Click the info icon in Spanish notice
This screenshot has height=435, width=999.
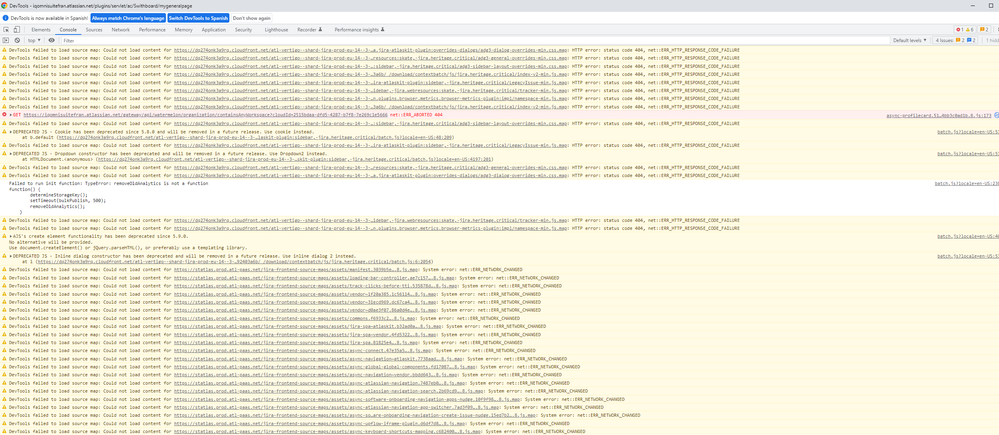pos(6,18)
